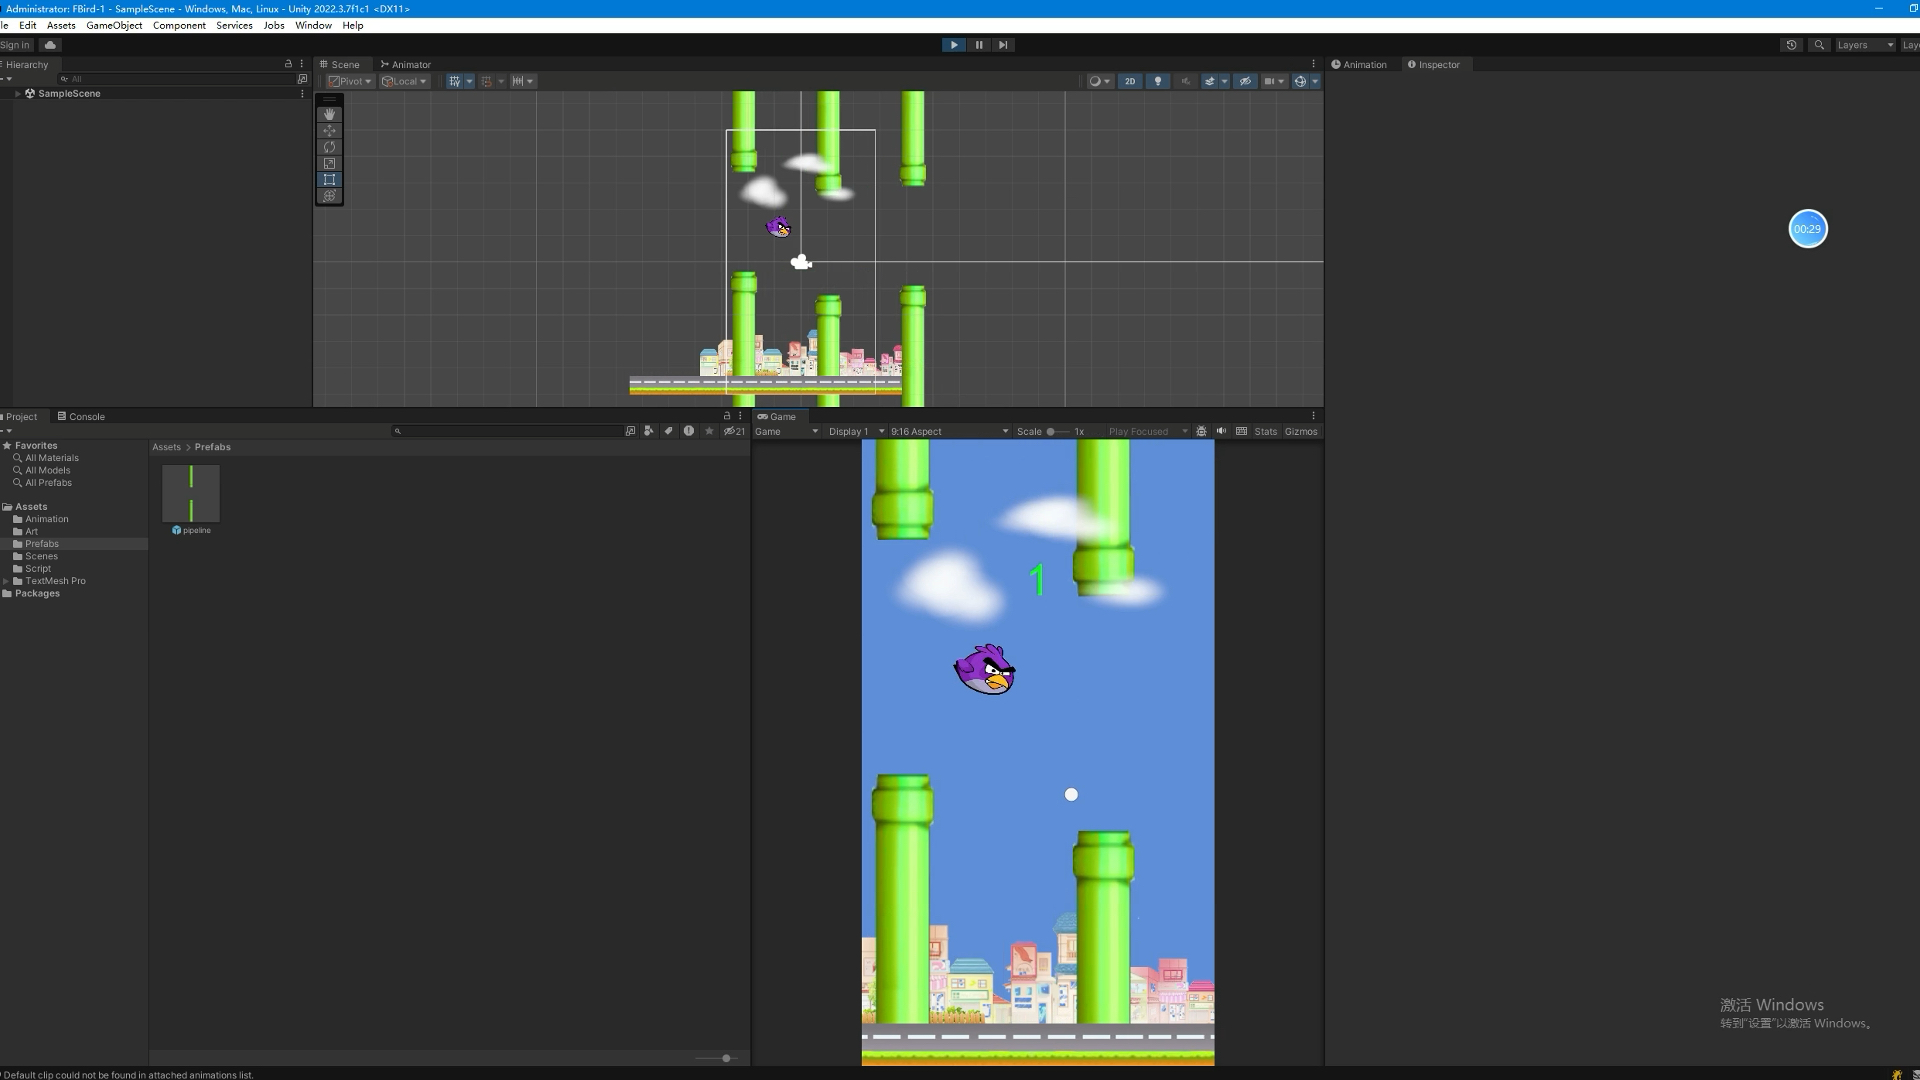The height and width of the screenshot is (1080, 1920).
Task: Open the global search magnifier
Action: 1819,45
